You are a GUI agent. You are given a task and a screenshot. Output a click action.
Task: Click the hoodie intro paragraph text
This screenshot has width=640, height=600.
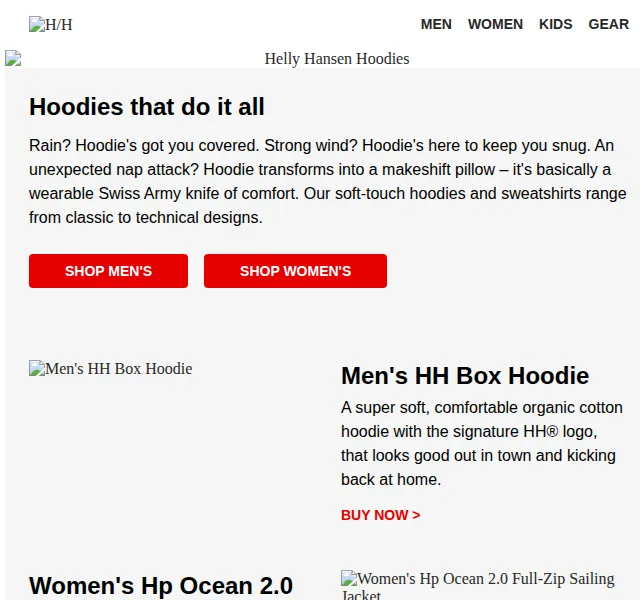tap(328, 182)
